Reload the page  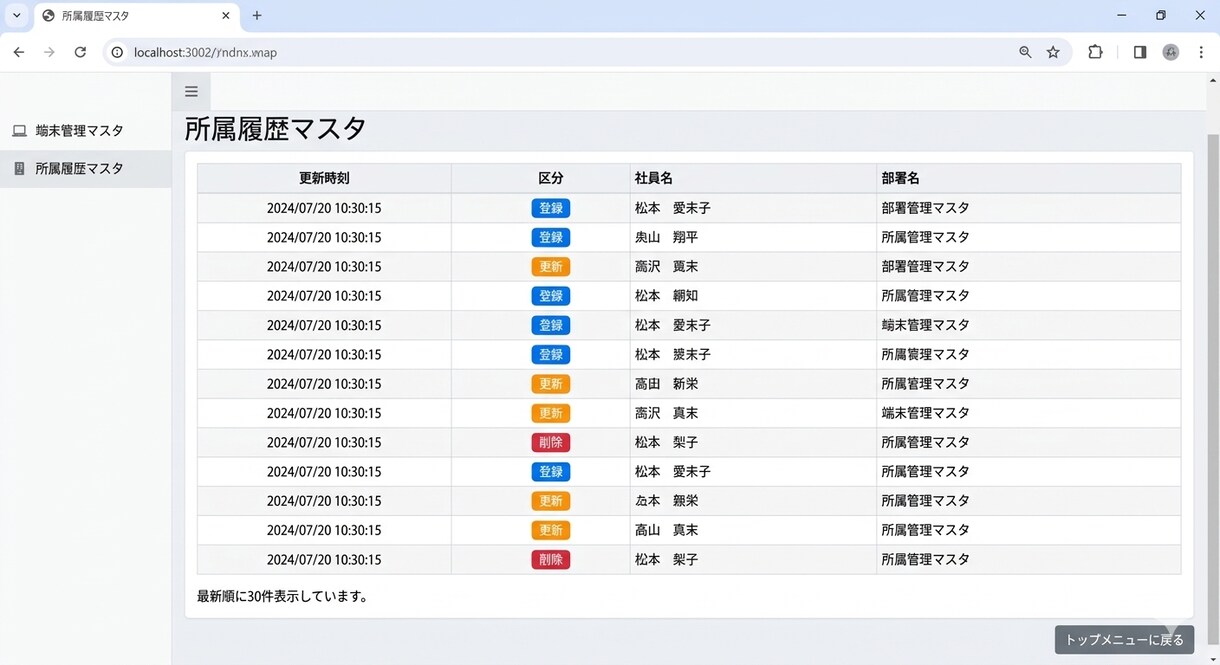coord(80,52)
